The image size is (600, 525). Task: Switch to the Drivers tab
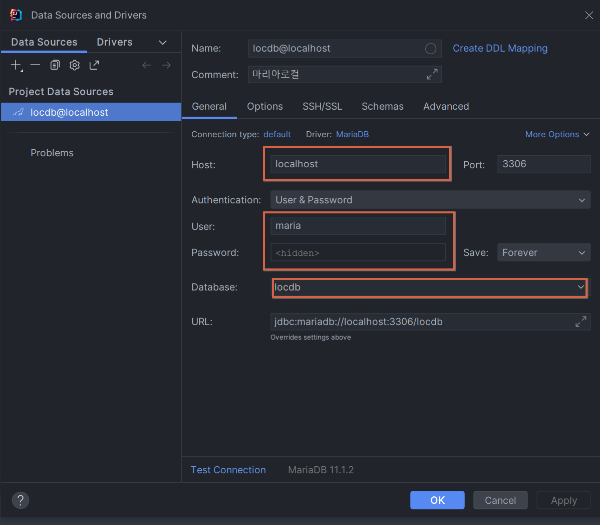pos(114,42)
